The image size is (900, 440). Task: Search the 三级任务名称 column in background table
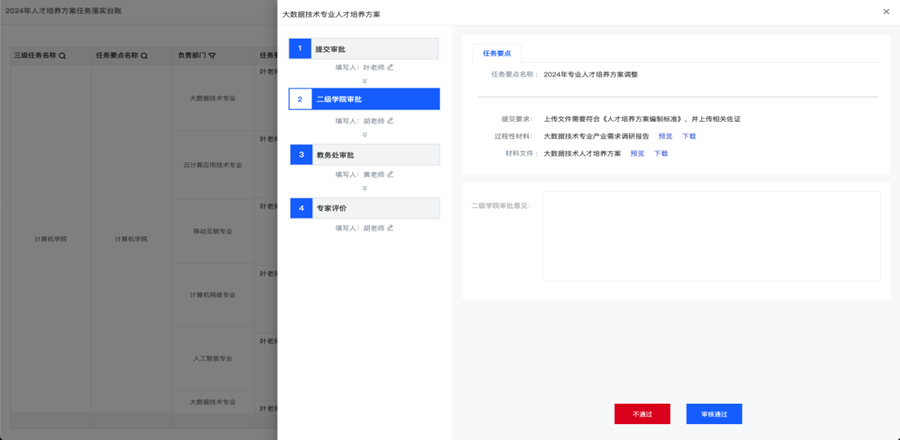62,56
